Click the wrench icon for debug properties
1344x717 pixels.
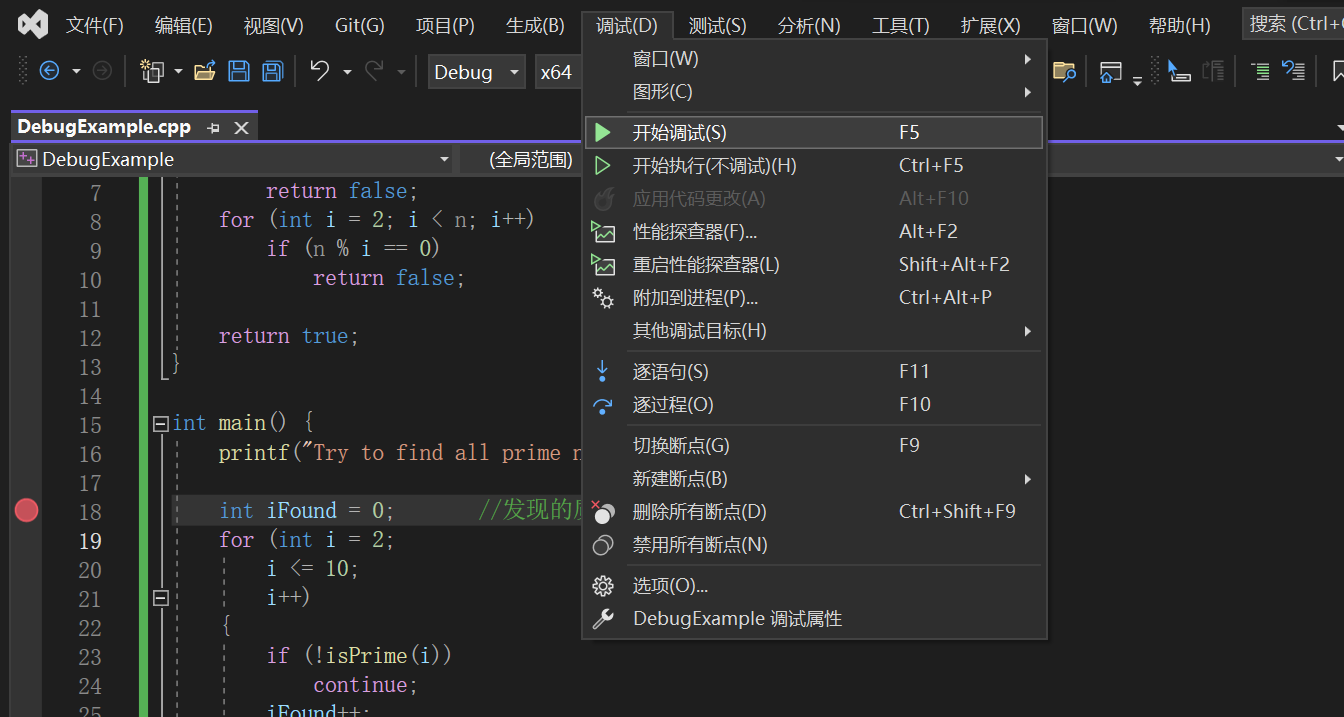[x=603, y=619]
